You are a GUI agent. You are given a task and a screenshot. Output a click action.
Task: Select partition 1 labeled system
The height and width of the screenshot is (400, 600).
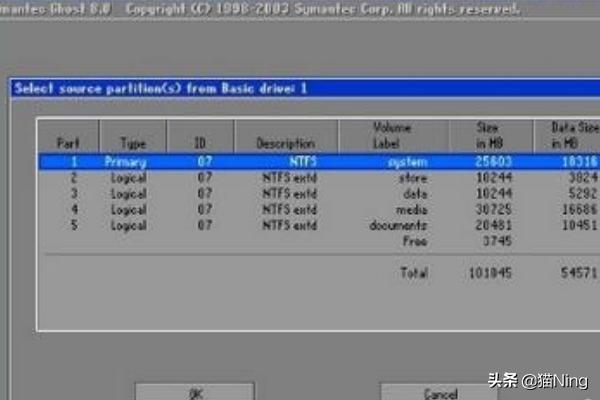point(300,161)
